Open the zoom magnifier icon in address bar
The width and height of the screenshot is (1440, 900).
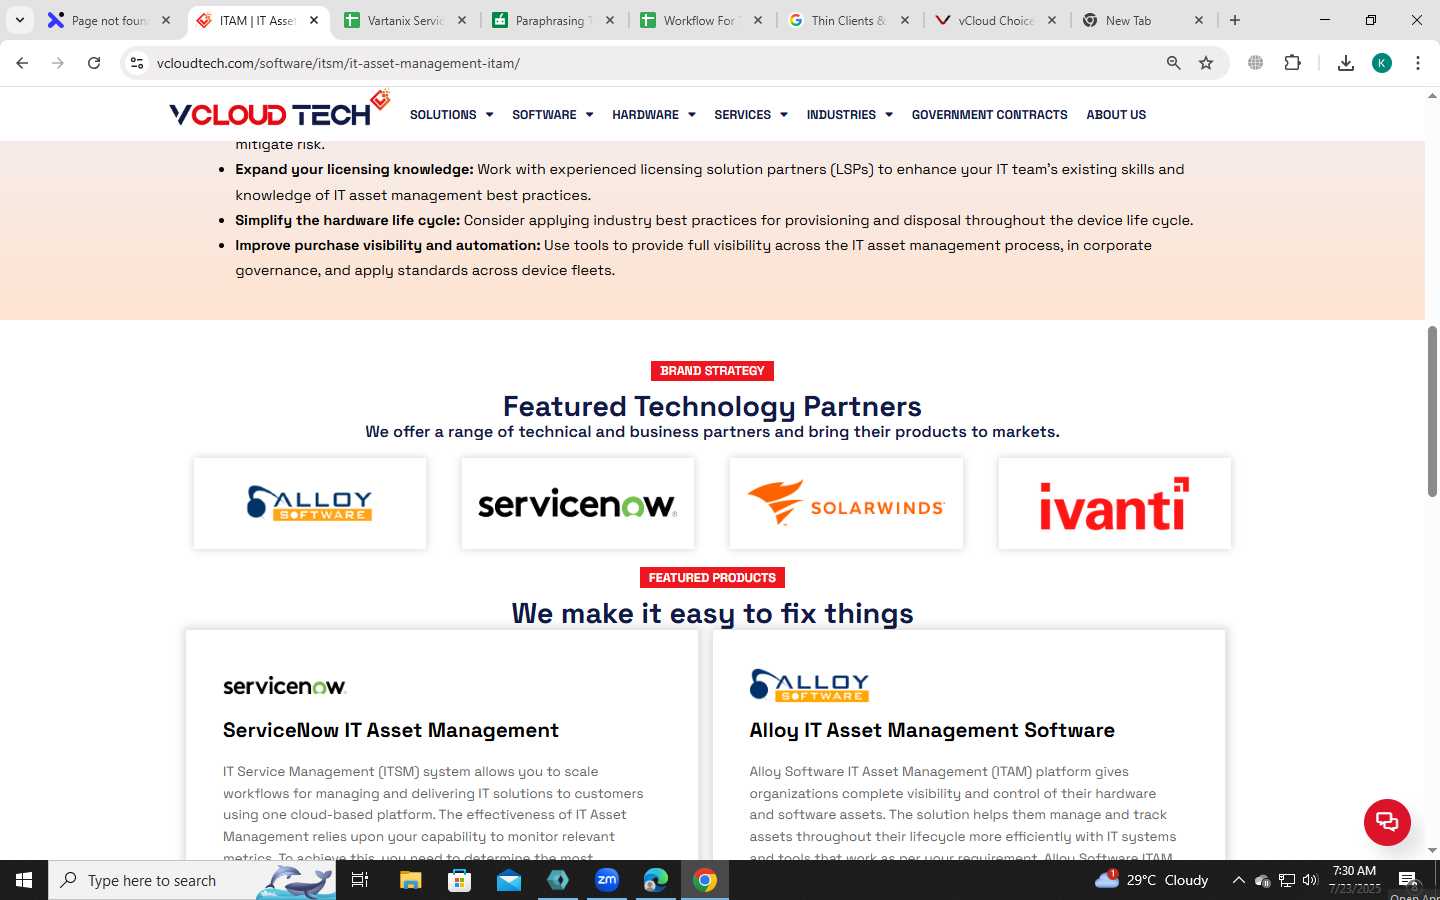pyautogui.click(x=1174, y=63)
